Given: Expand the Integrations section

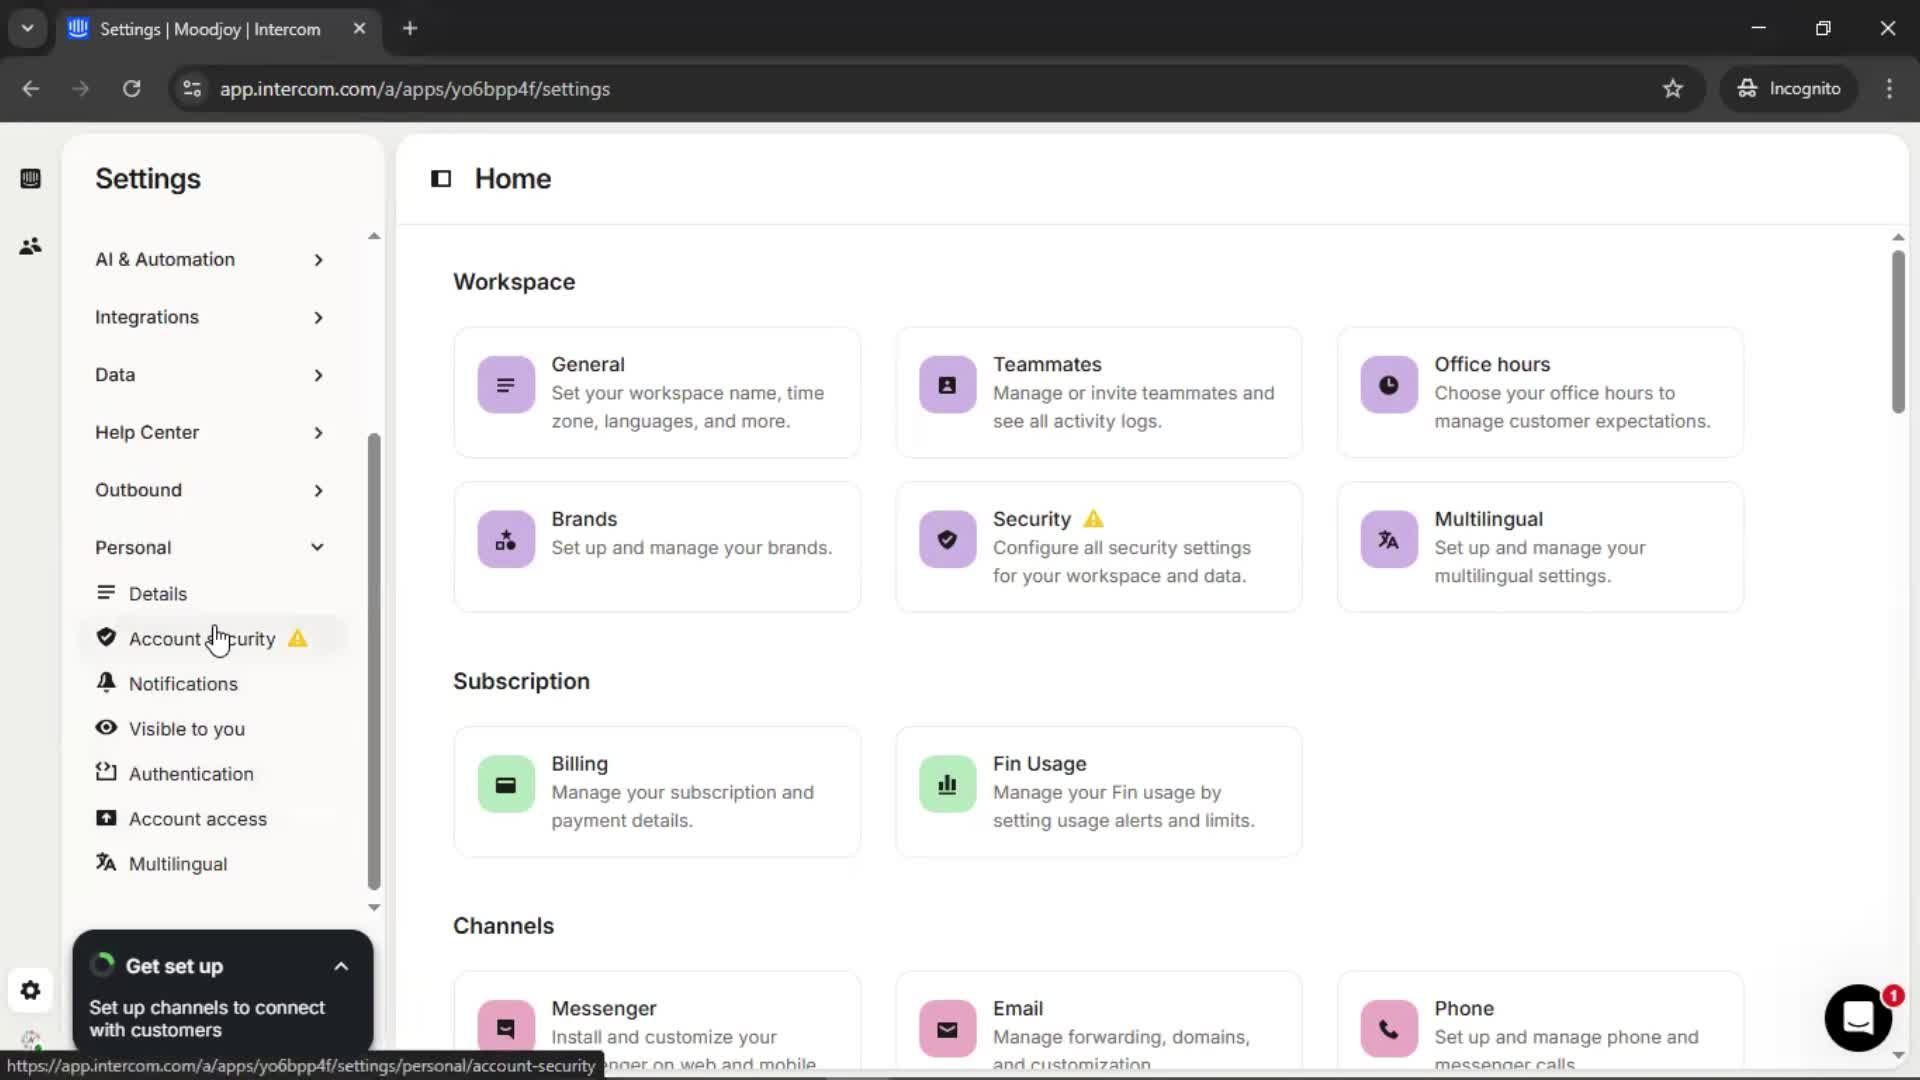Looking at the screenshot, I should click(209, 318).
